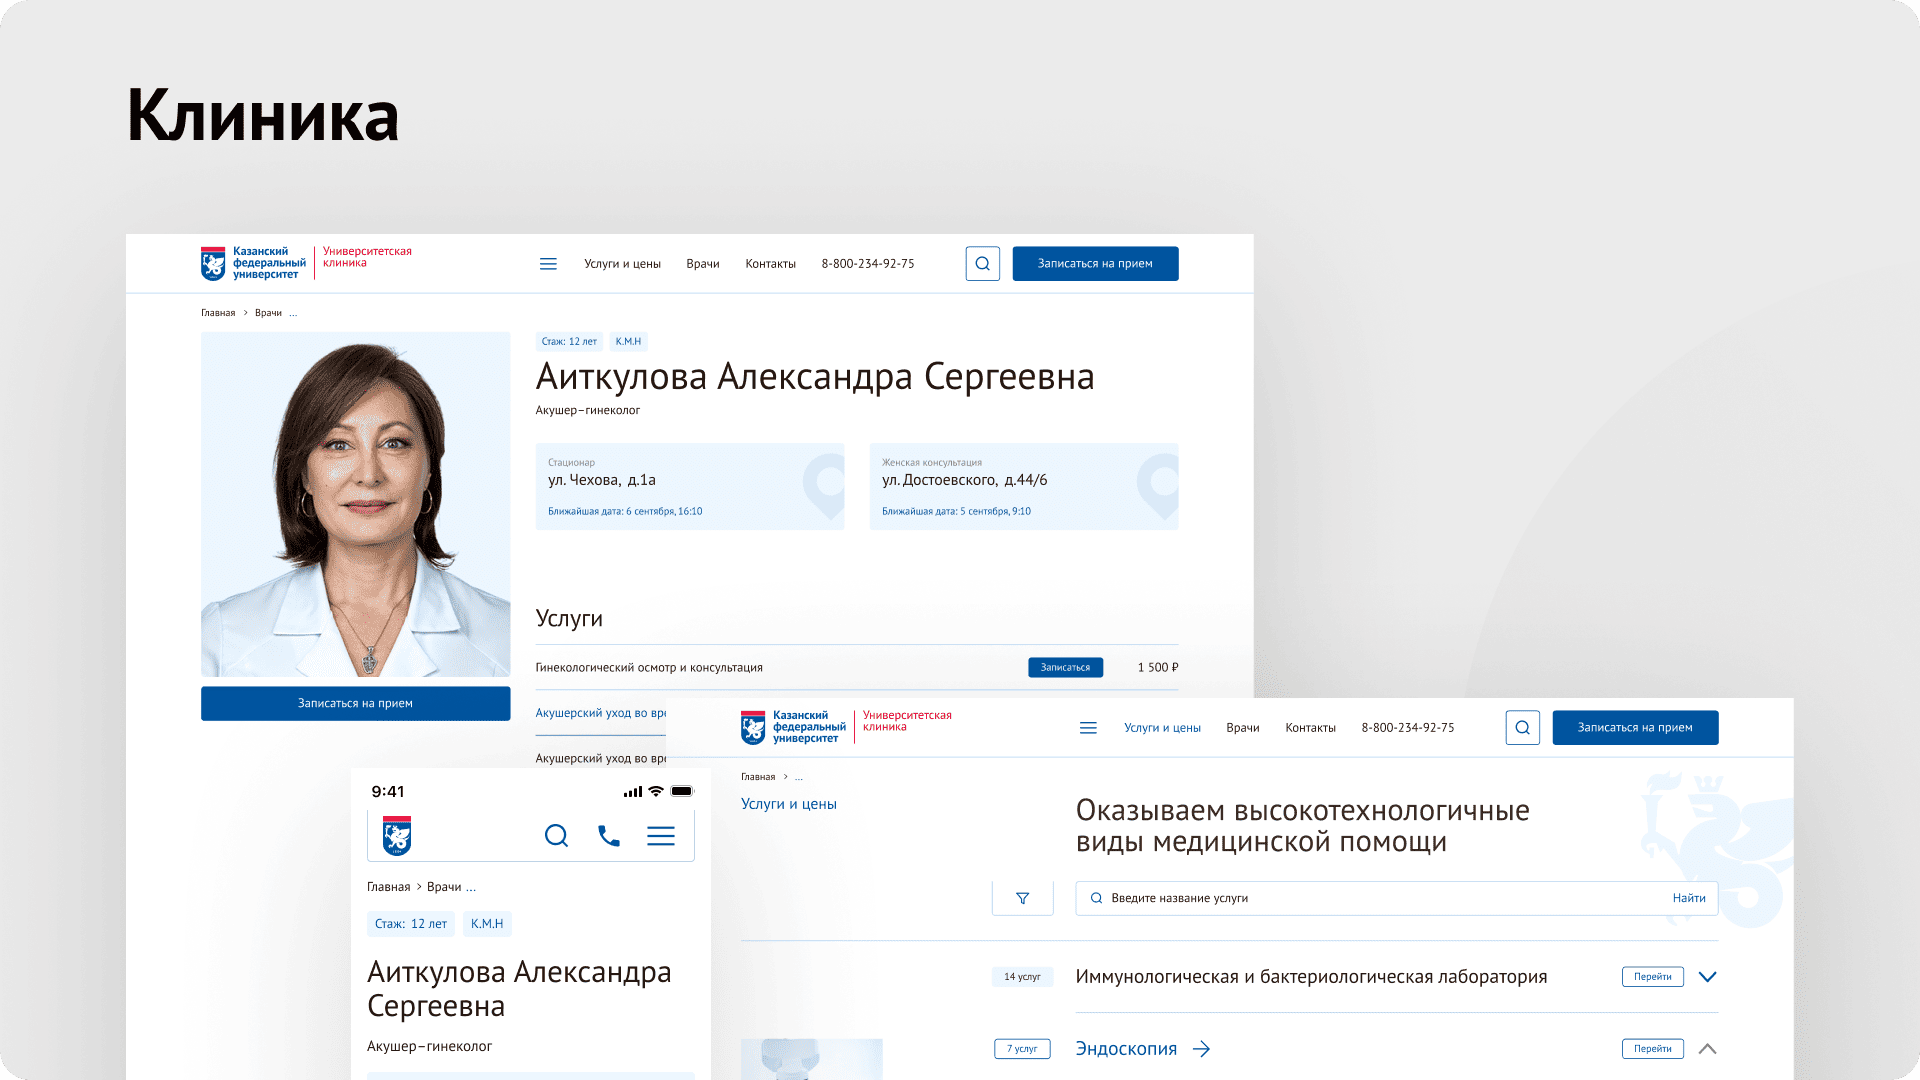
Task: Click magnifier icon inside service search field
Action: coord(1096,898)
